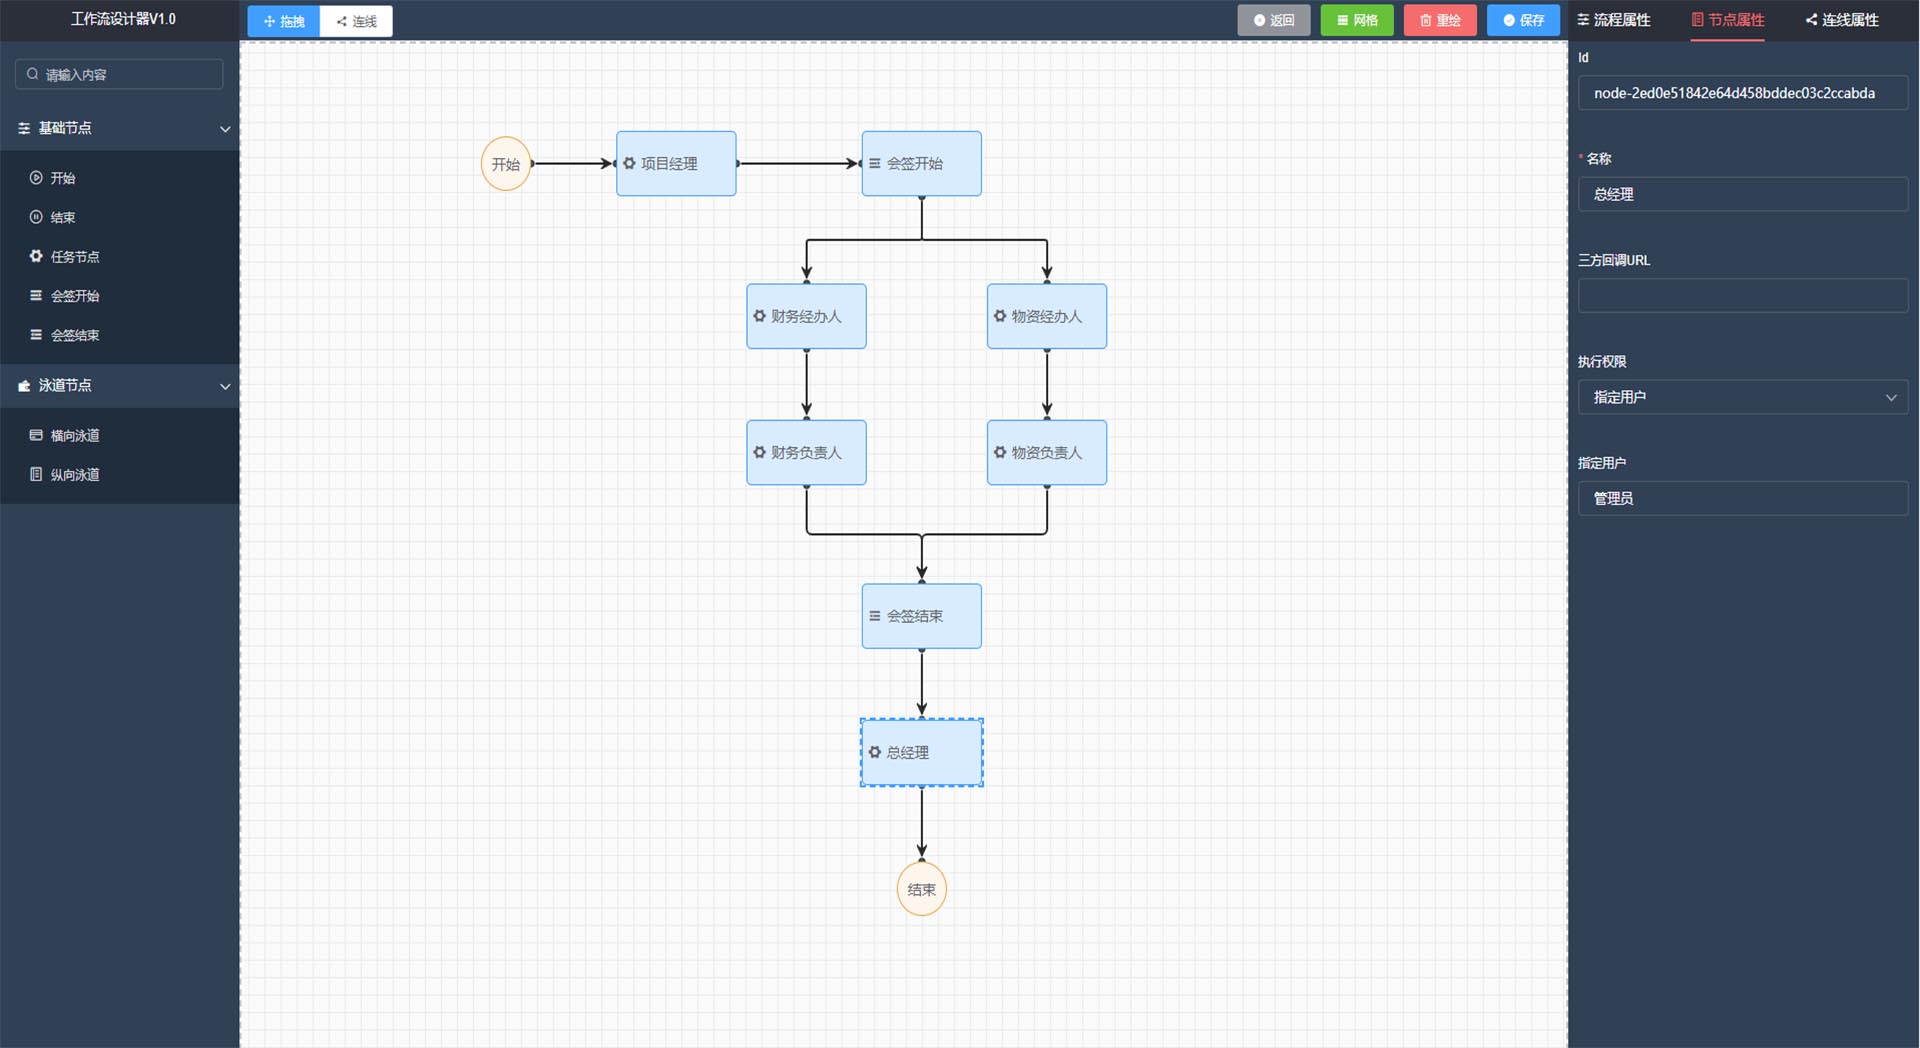The image size is (1920, 1048).
Task: Select the 纵向泳道 vertical lane item
Action: tap(74, 475)
